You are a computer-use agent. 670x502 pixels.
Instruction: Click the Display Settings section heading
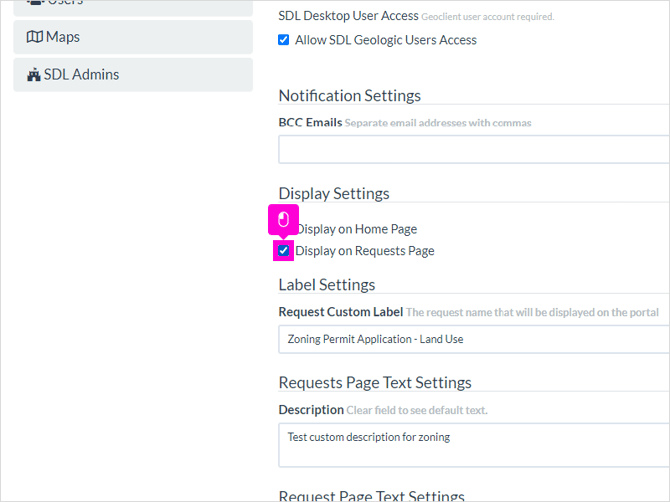[334, 194]
